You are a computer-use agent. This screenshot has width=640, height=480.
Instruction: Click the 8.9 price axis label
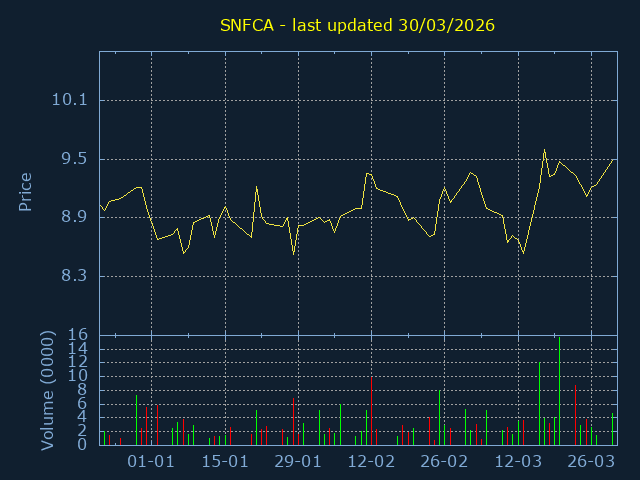(x=74, y=217)
